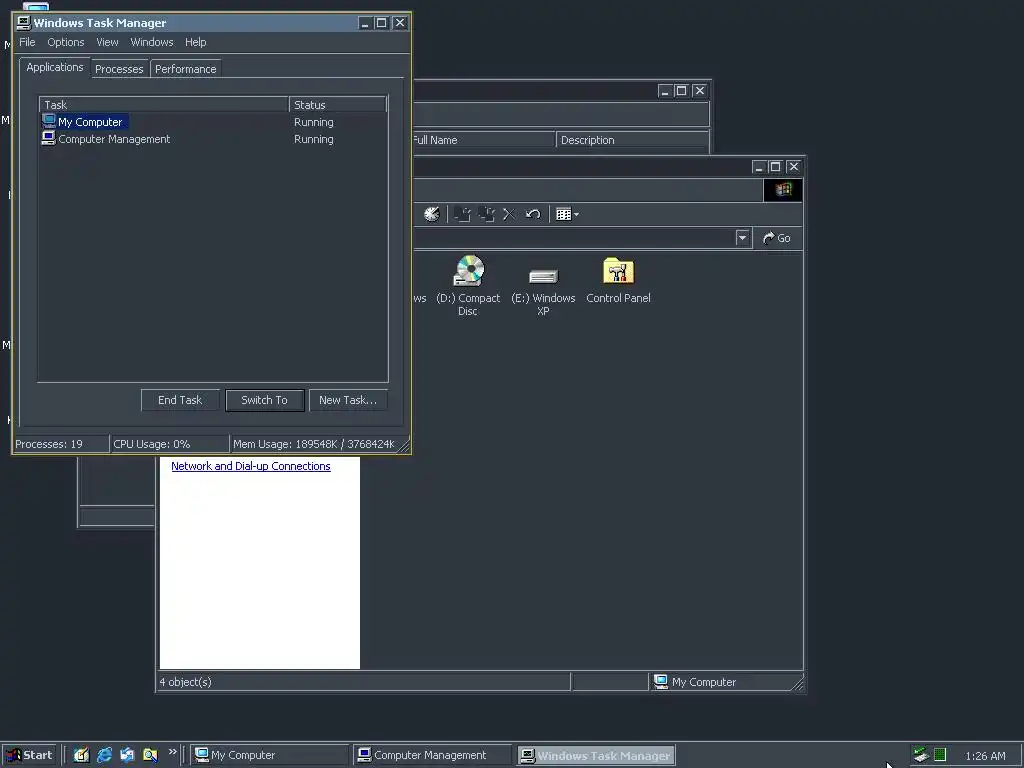This screenshot has width=1024, height=768.
Task: Launch Outlook Express from quick launch
Action: tap(127, 755)
